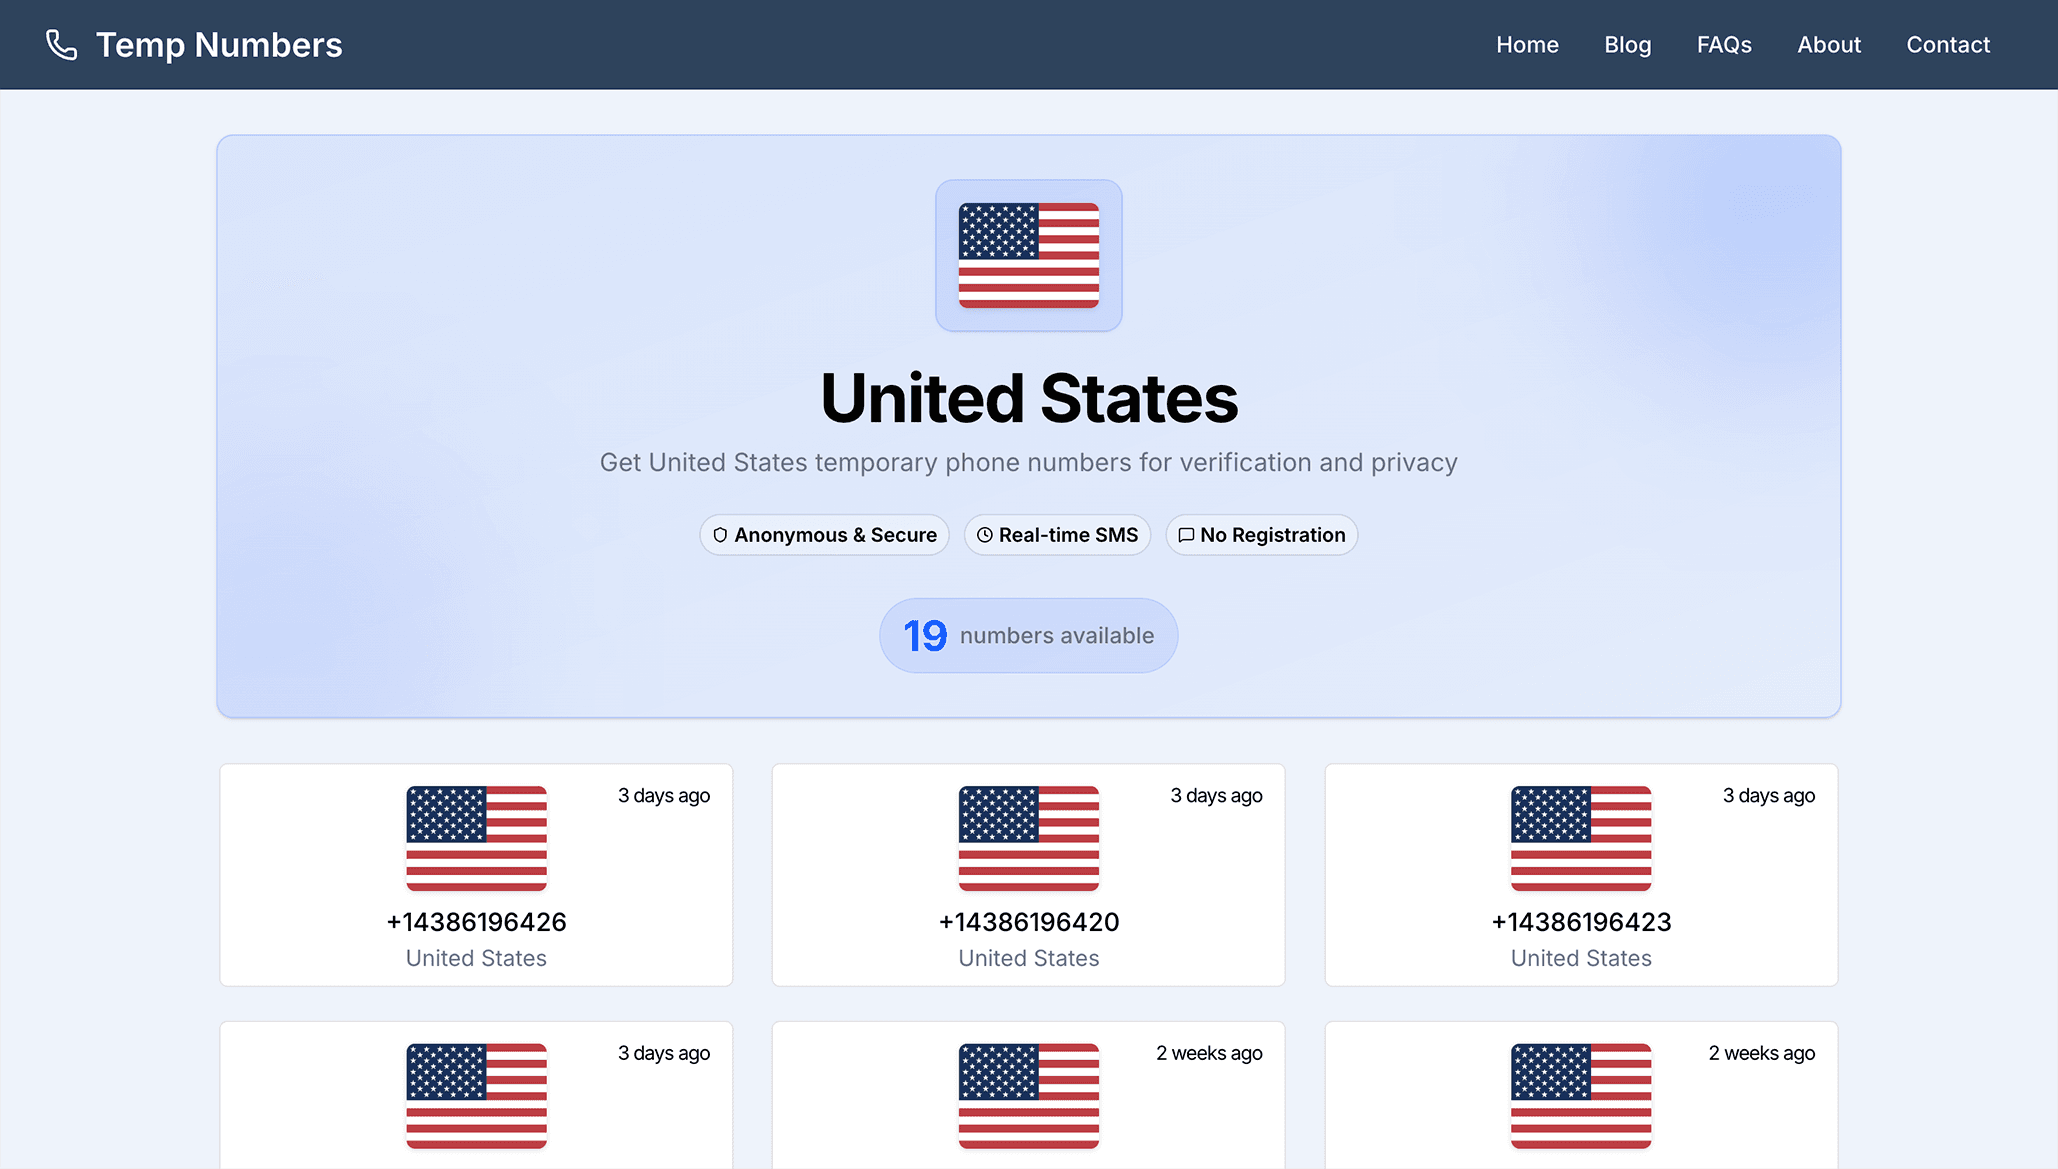The width and height of the screenshot is (2058, 1169).
Task: Click the large United States flag in the banner
Action: 1028,255
